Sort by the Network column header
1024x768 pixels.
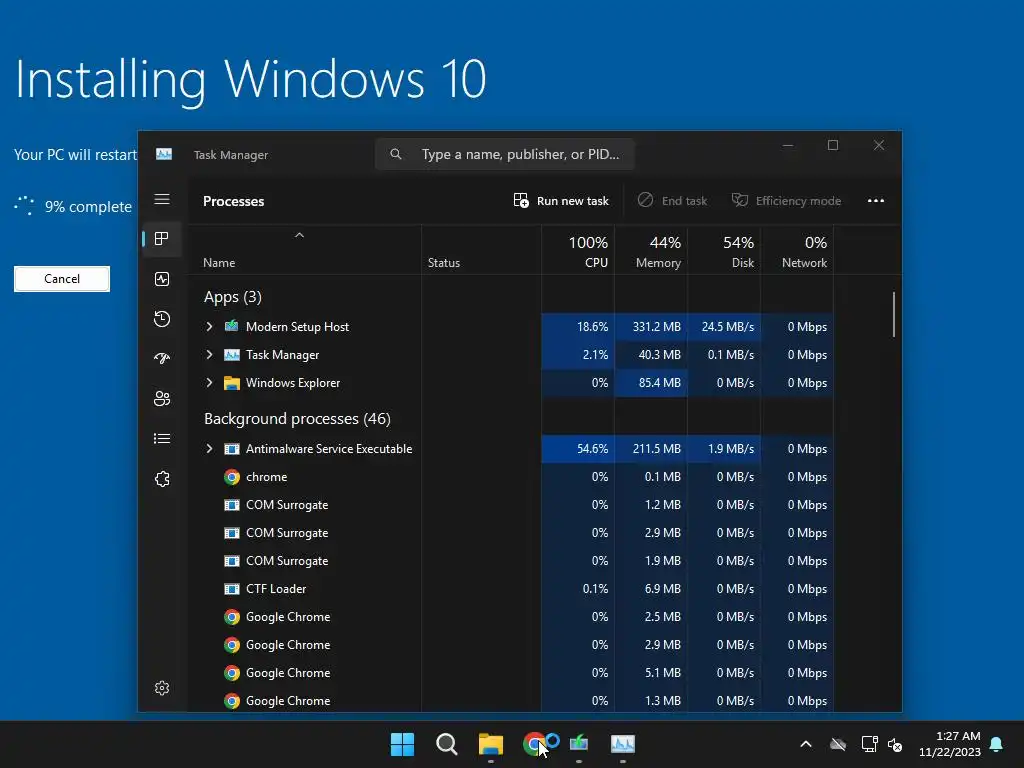[797, 251]
